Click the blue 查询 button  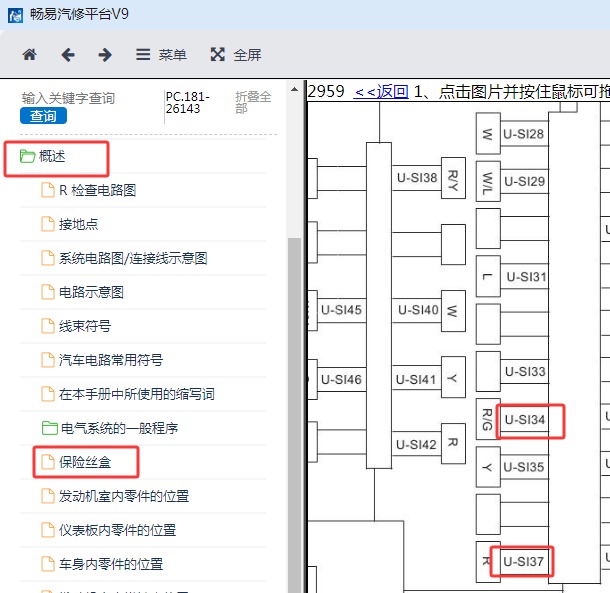point(43,116)
